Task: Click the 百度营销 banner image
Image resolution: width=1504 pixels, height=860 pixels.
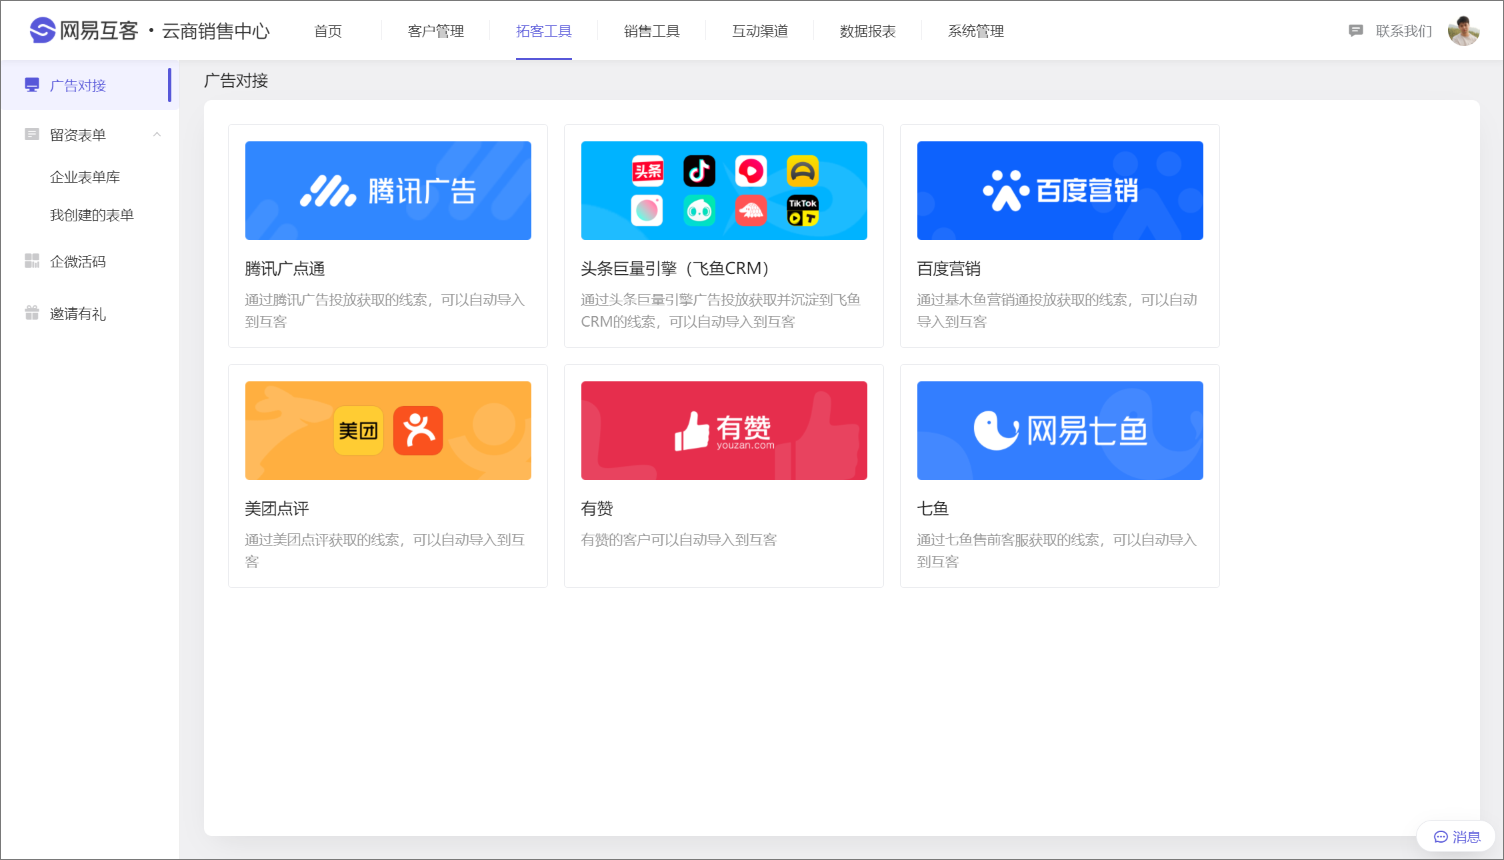Action: click(1060, 190)
